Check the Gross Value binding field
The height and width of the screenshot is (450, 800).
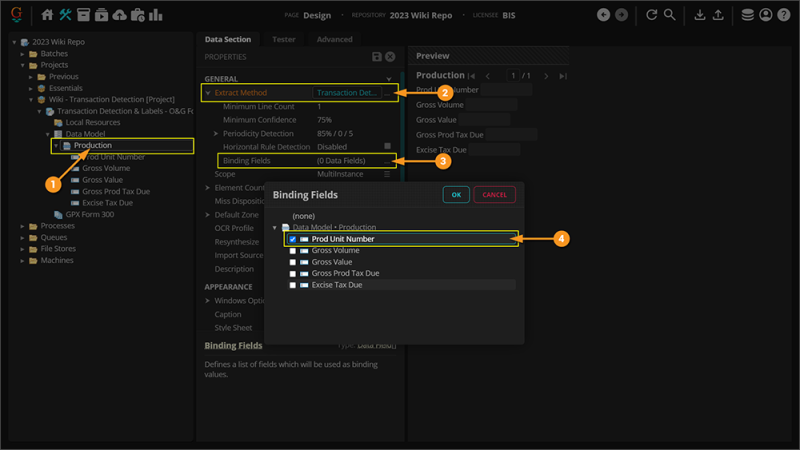[x=292, y=262]
